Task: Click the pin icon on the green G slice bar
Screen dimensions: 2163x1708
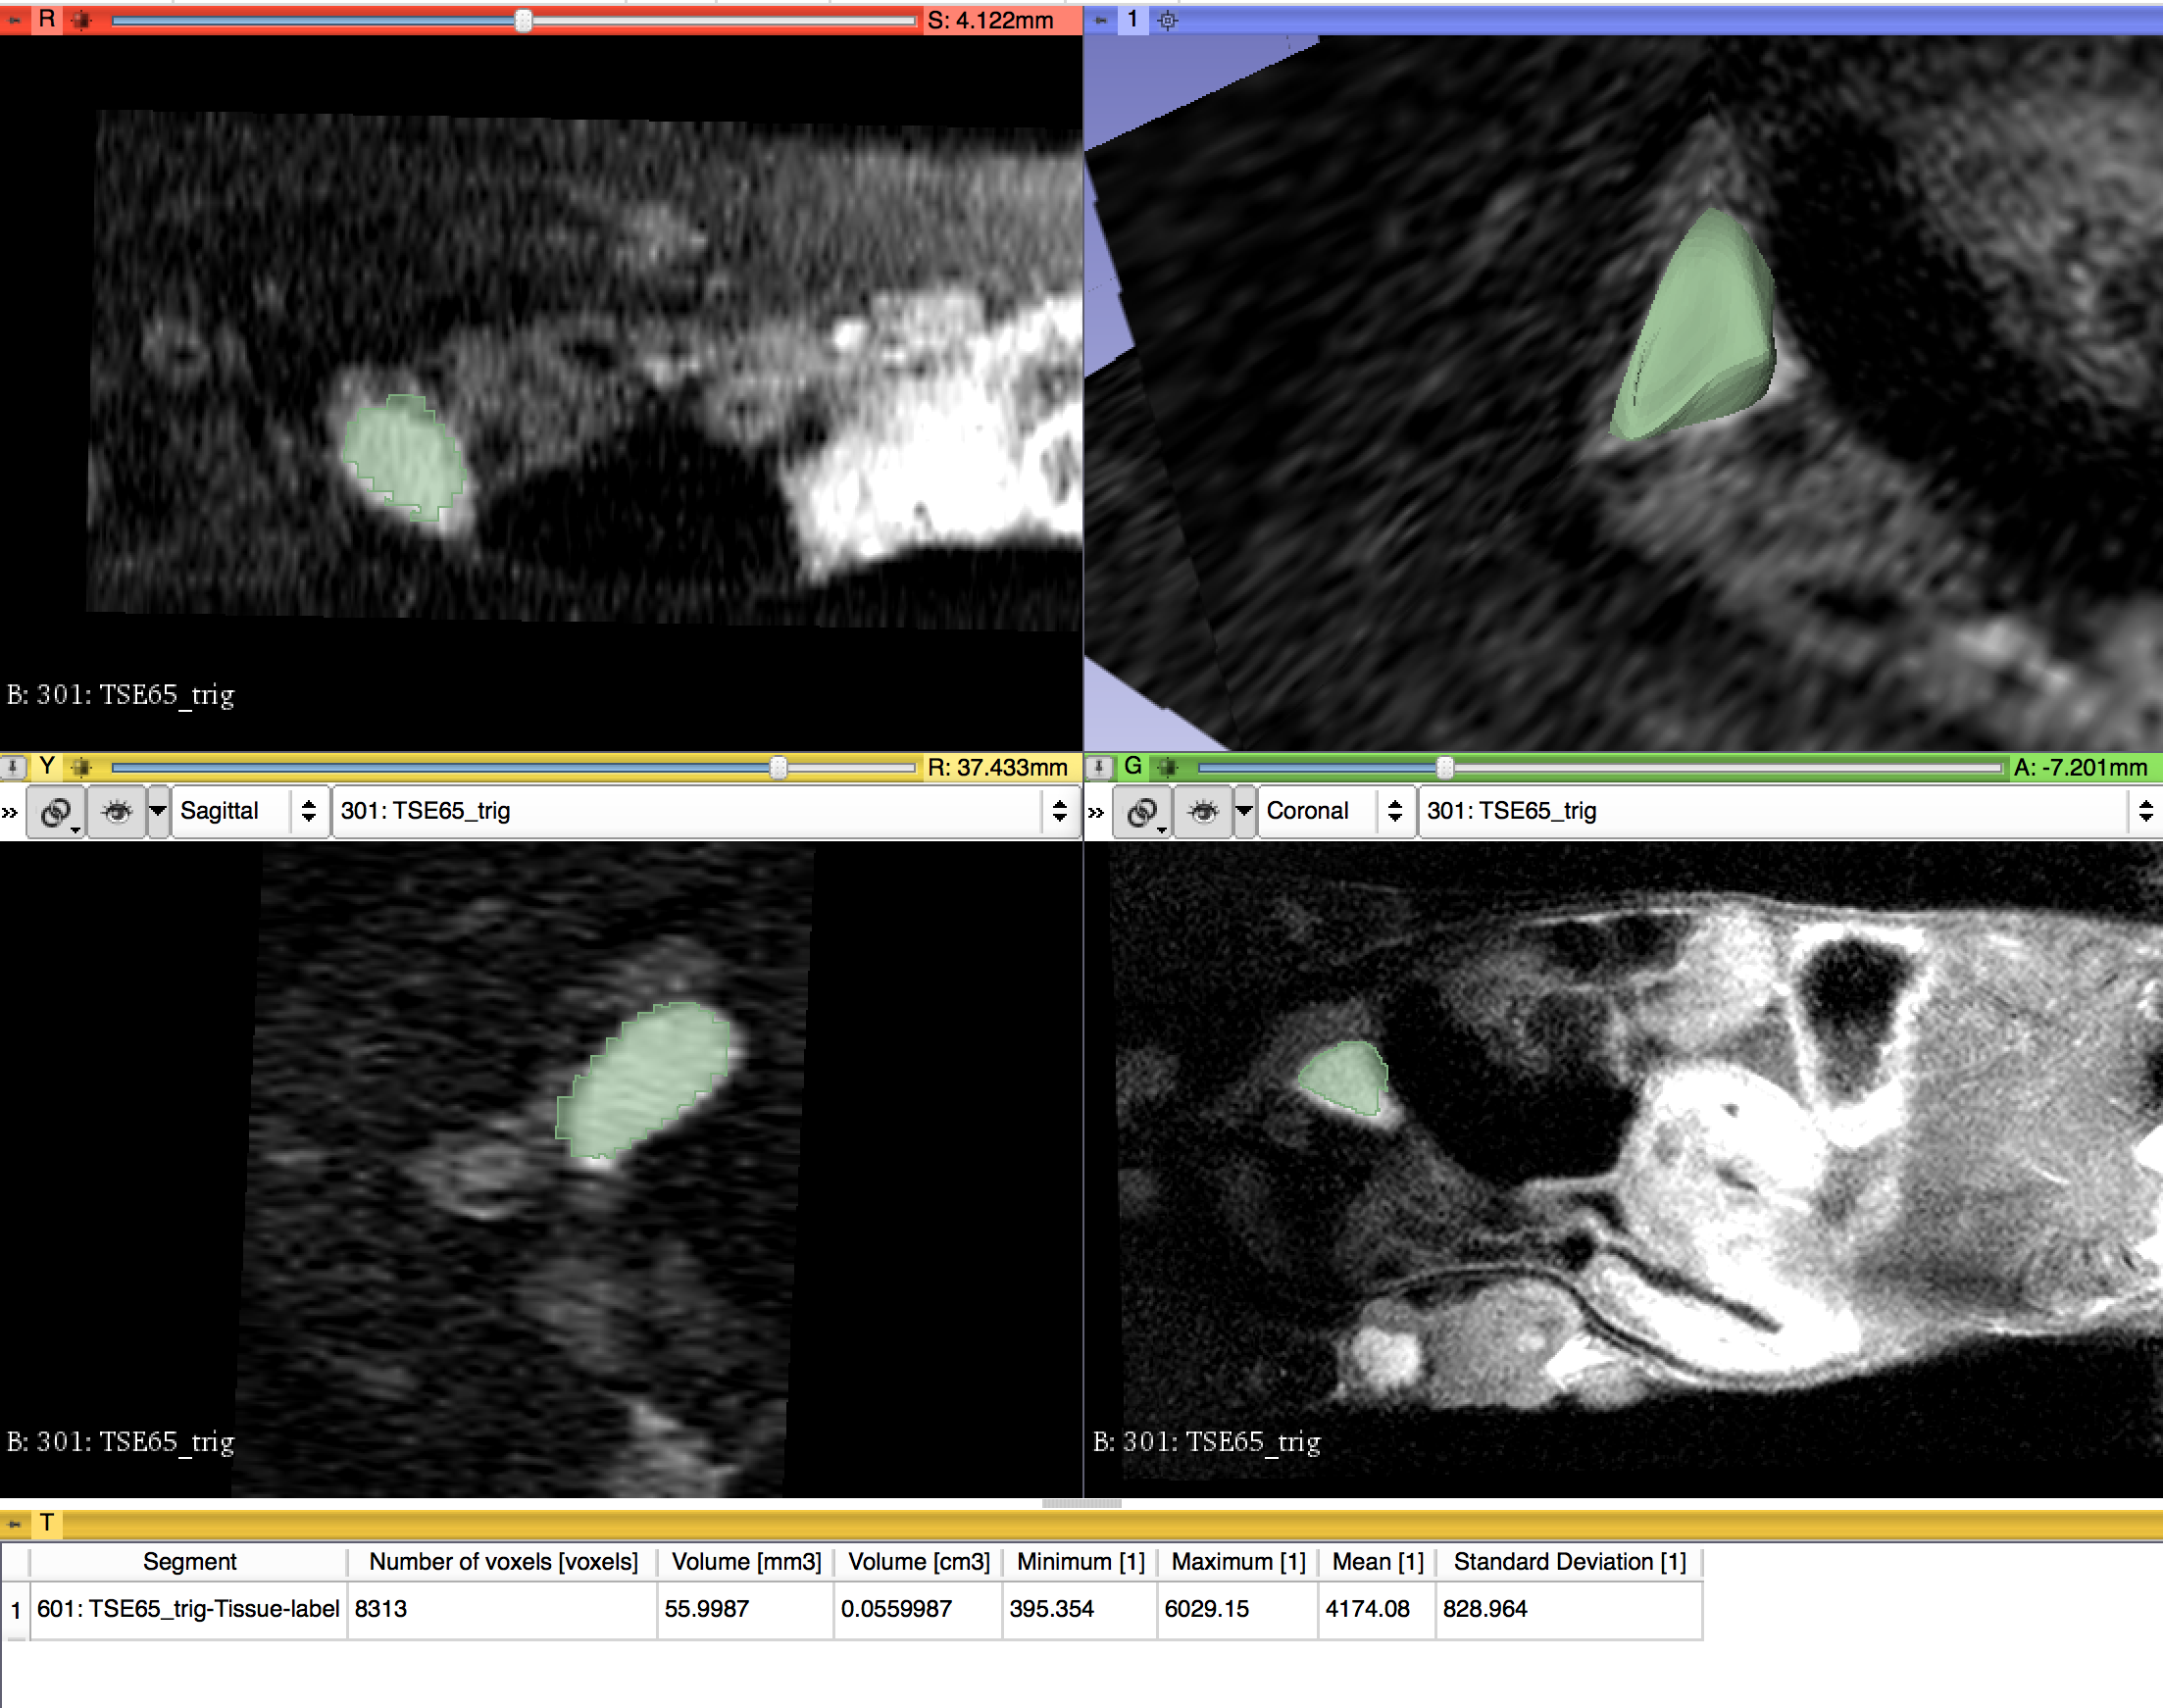Action: click(1099, 767)
